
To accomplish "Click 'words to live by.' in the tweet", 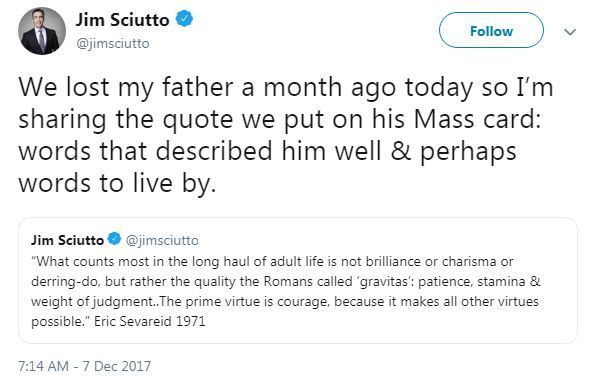I will (117, 183).
